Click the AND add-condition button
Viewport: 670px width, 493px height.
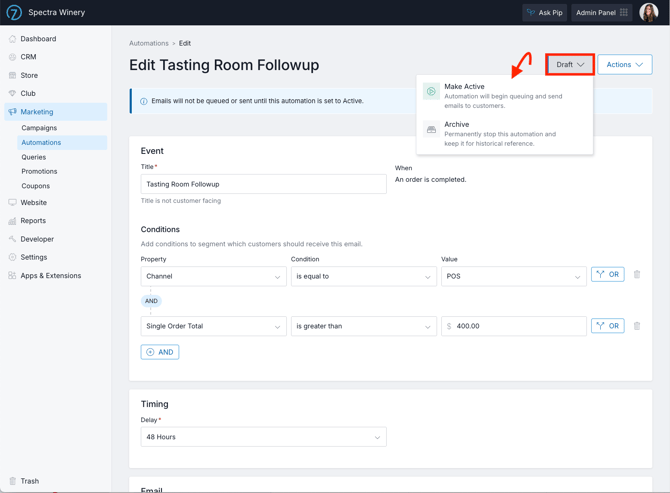click(x=160, y=352)
